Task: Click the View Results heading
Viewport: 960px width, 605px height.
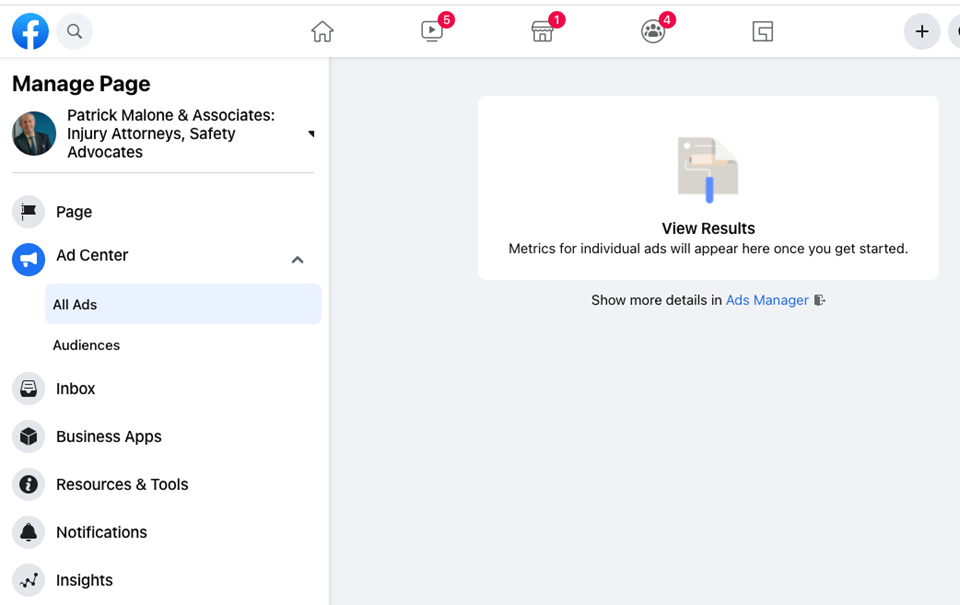Action: (x=708, y=228)
